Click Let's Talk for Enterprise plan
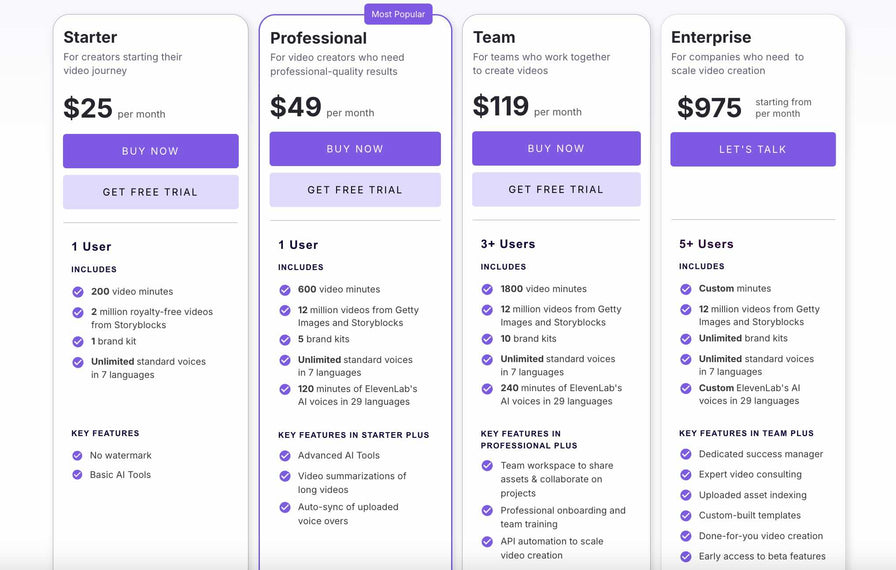The width and height of the screenshot is (896, 570). pos(753,149)
